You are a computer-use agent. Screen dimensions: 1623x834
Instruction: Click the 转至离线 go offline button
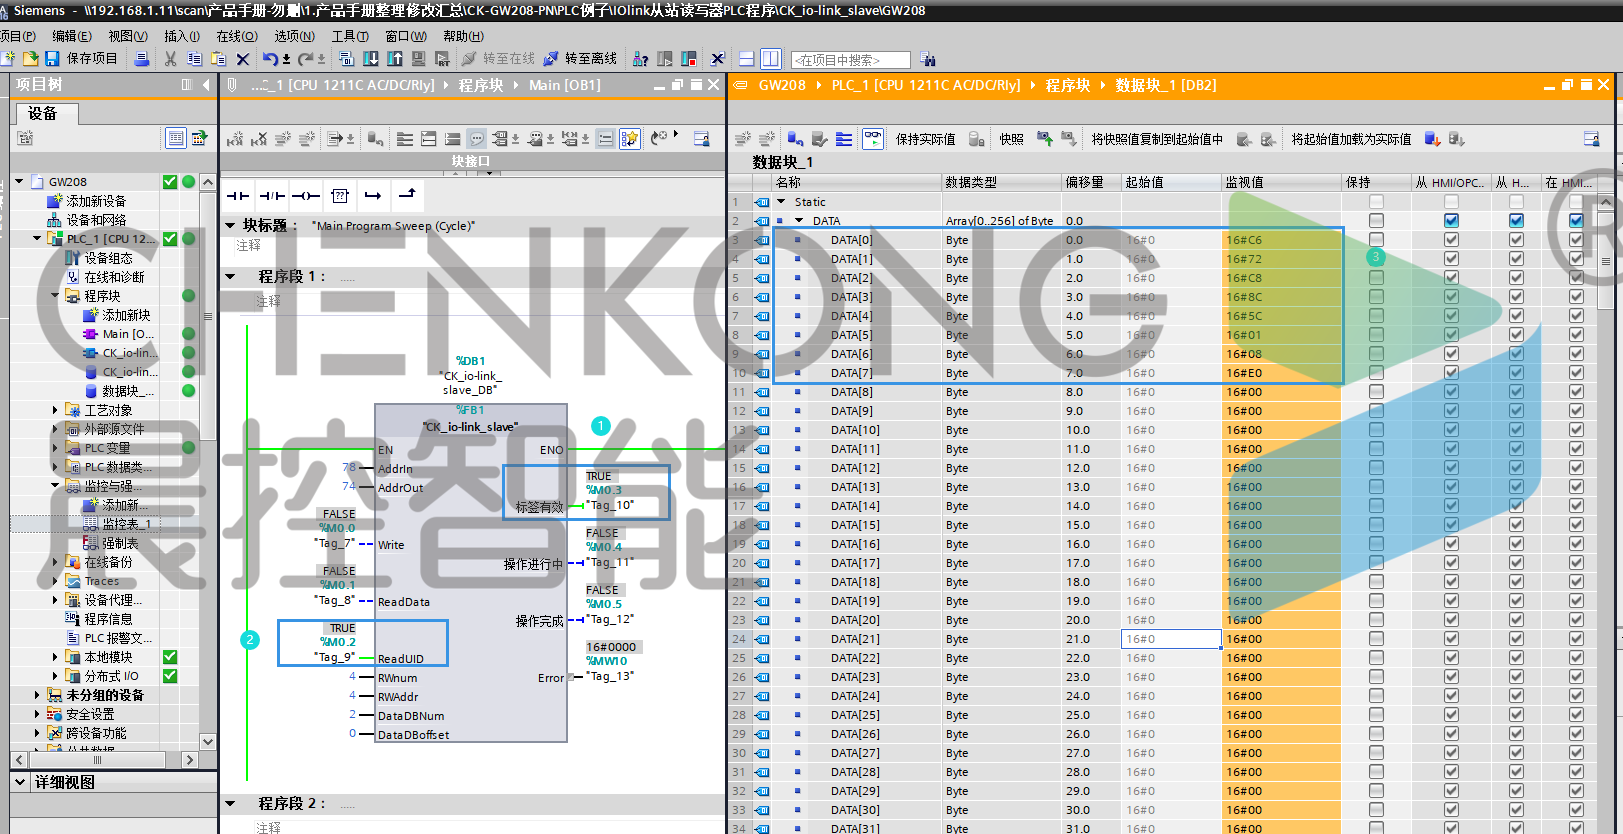[x=580, y=59]
